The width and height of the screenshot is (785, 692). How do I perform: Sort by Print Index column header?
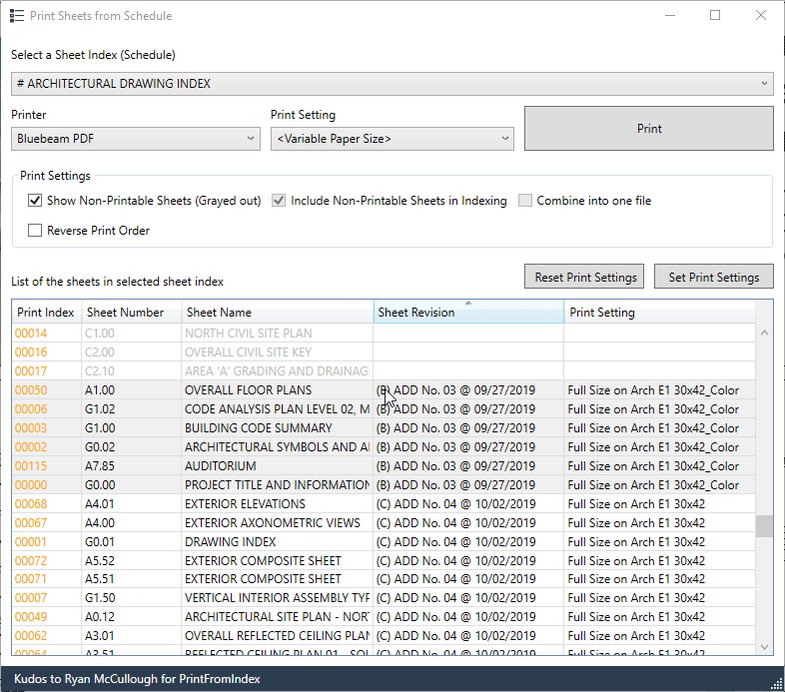click(47, 312)
